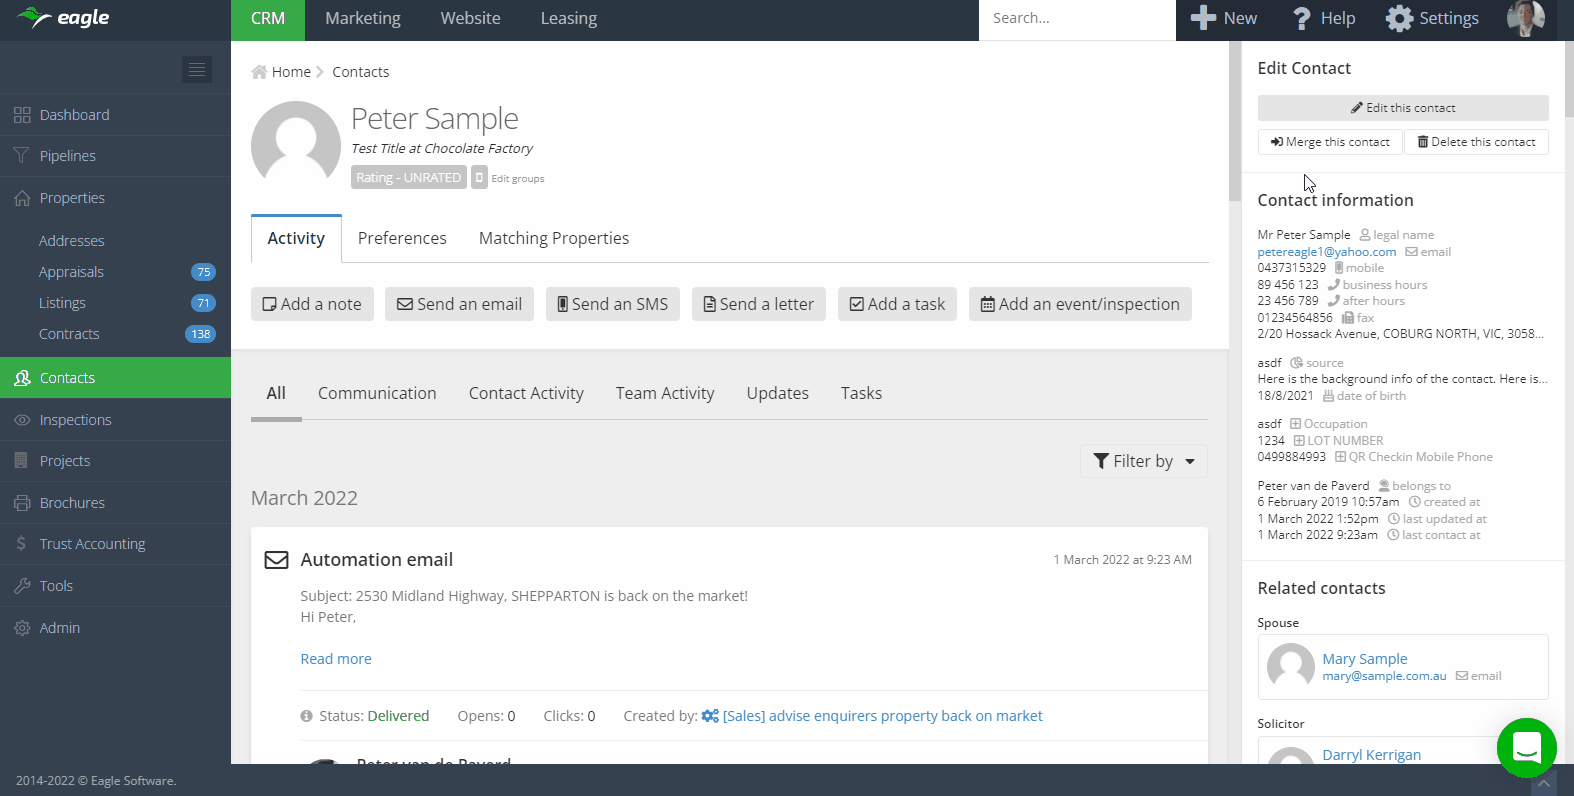Click the main page vertical scrollbar
Viewport: 1574px width, 796px height.
click(1235, 120)
